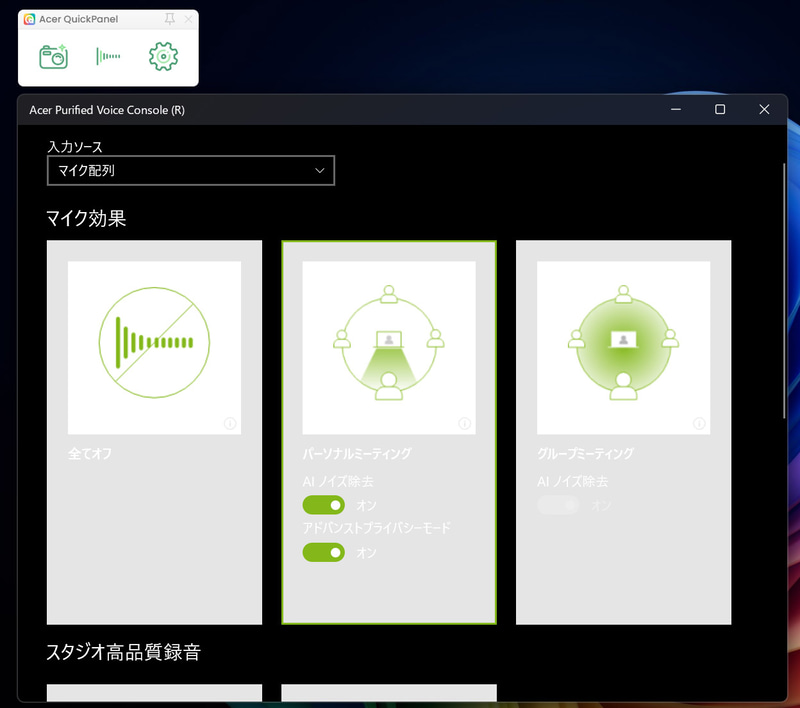The image size is (800, 708).
Task: Open the settings gear in Acer QuickPanel
Action: point(163,56)
